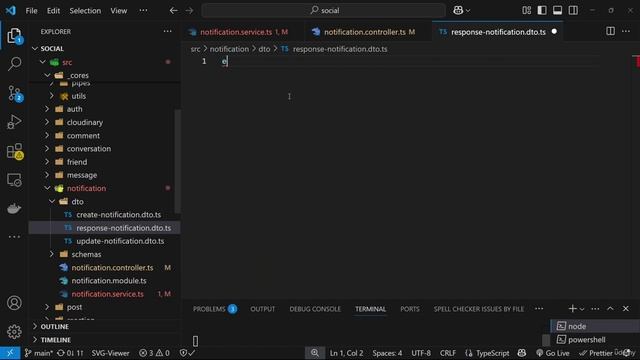The width and height of the screenshot is (640, 360).
Task: Open the Accounts menu
Action: [x=14, y=303]
